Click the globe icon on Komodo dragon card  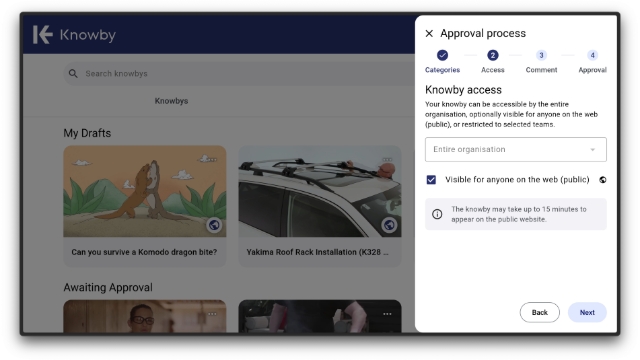[x=214, y=225]
